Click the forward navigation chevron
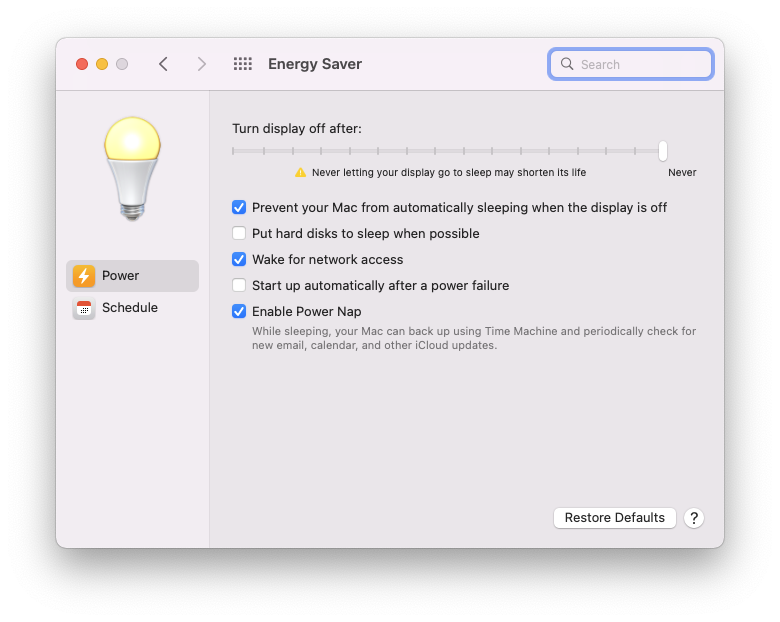This screenshot has width=780, height=622. coord(202,64)
